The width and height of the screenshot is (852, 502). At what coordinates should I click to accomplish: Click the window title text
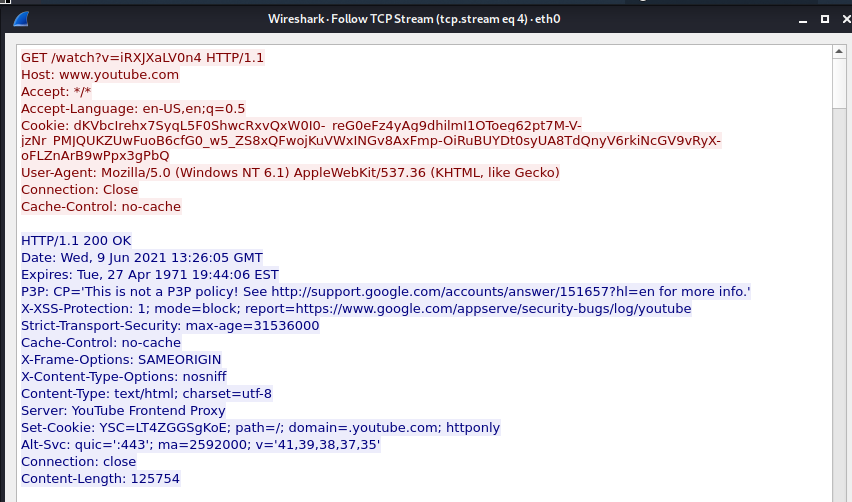(412, 19)
